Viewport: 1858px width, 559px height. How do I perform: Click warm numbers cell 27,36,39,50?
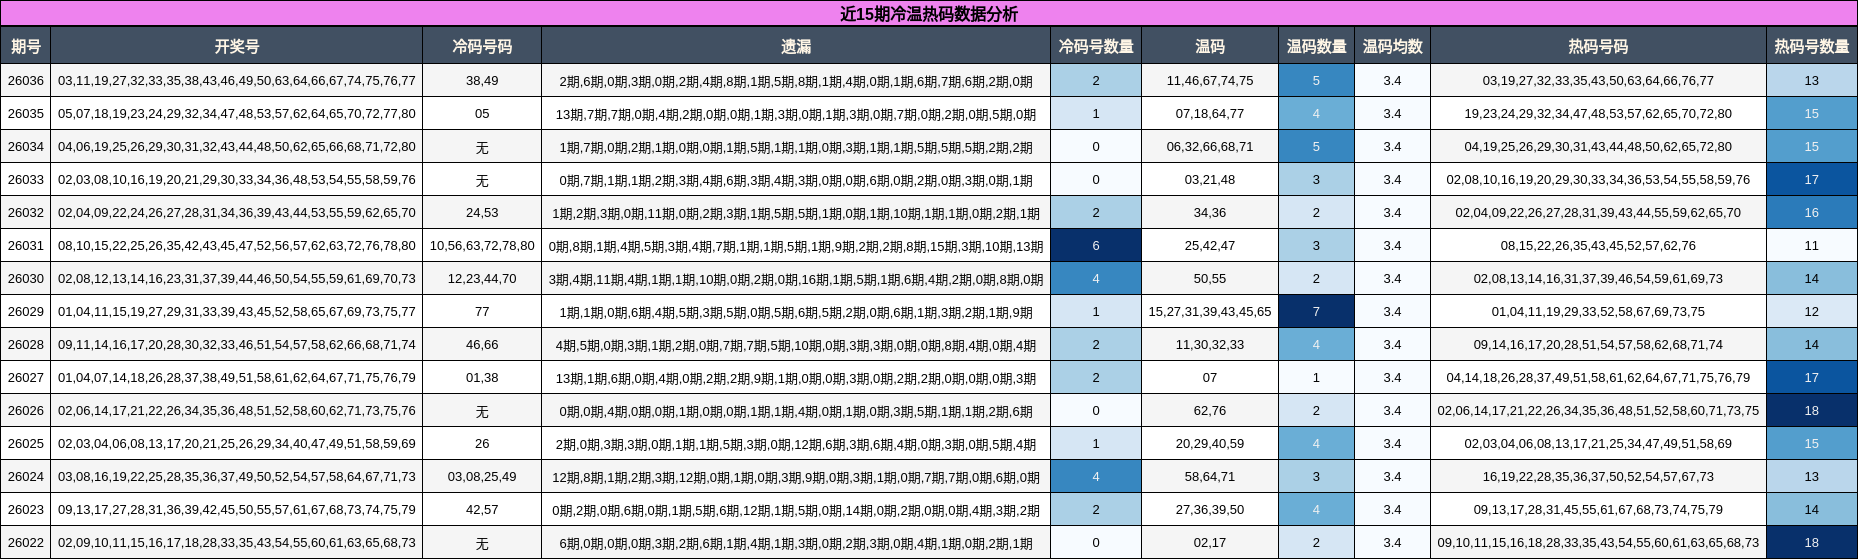[1210, 510]
